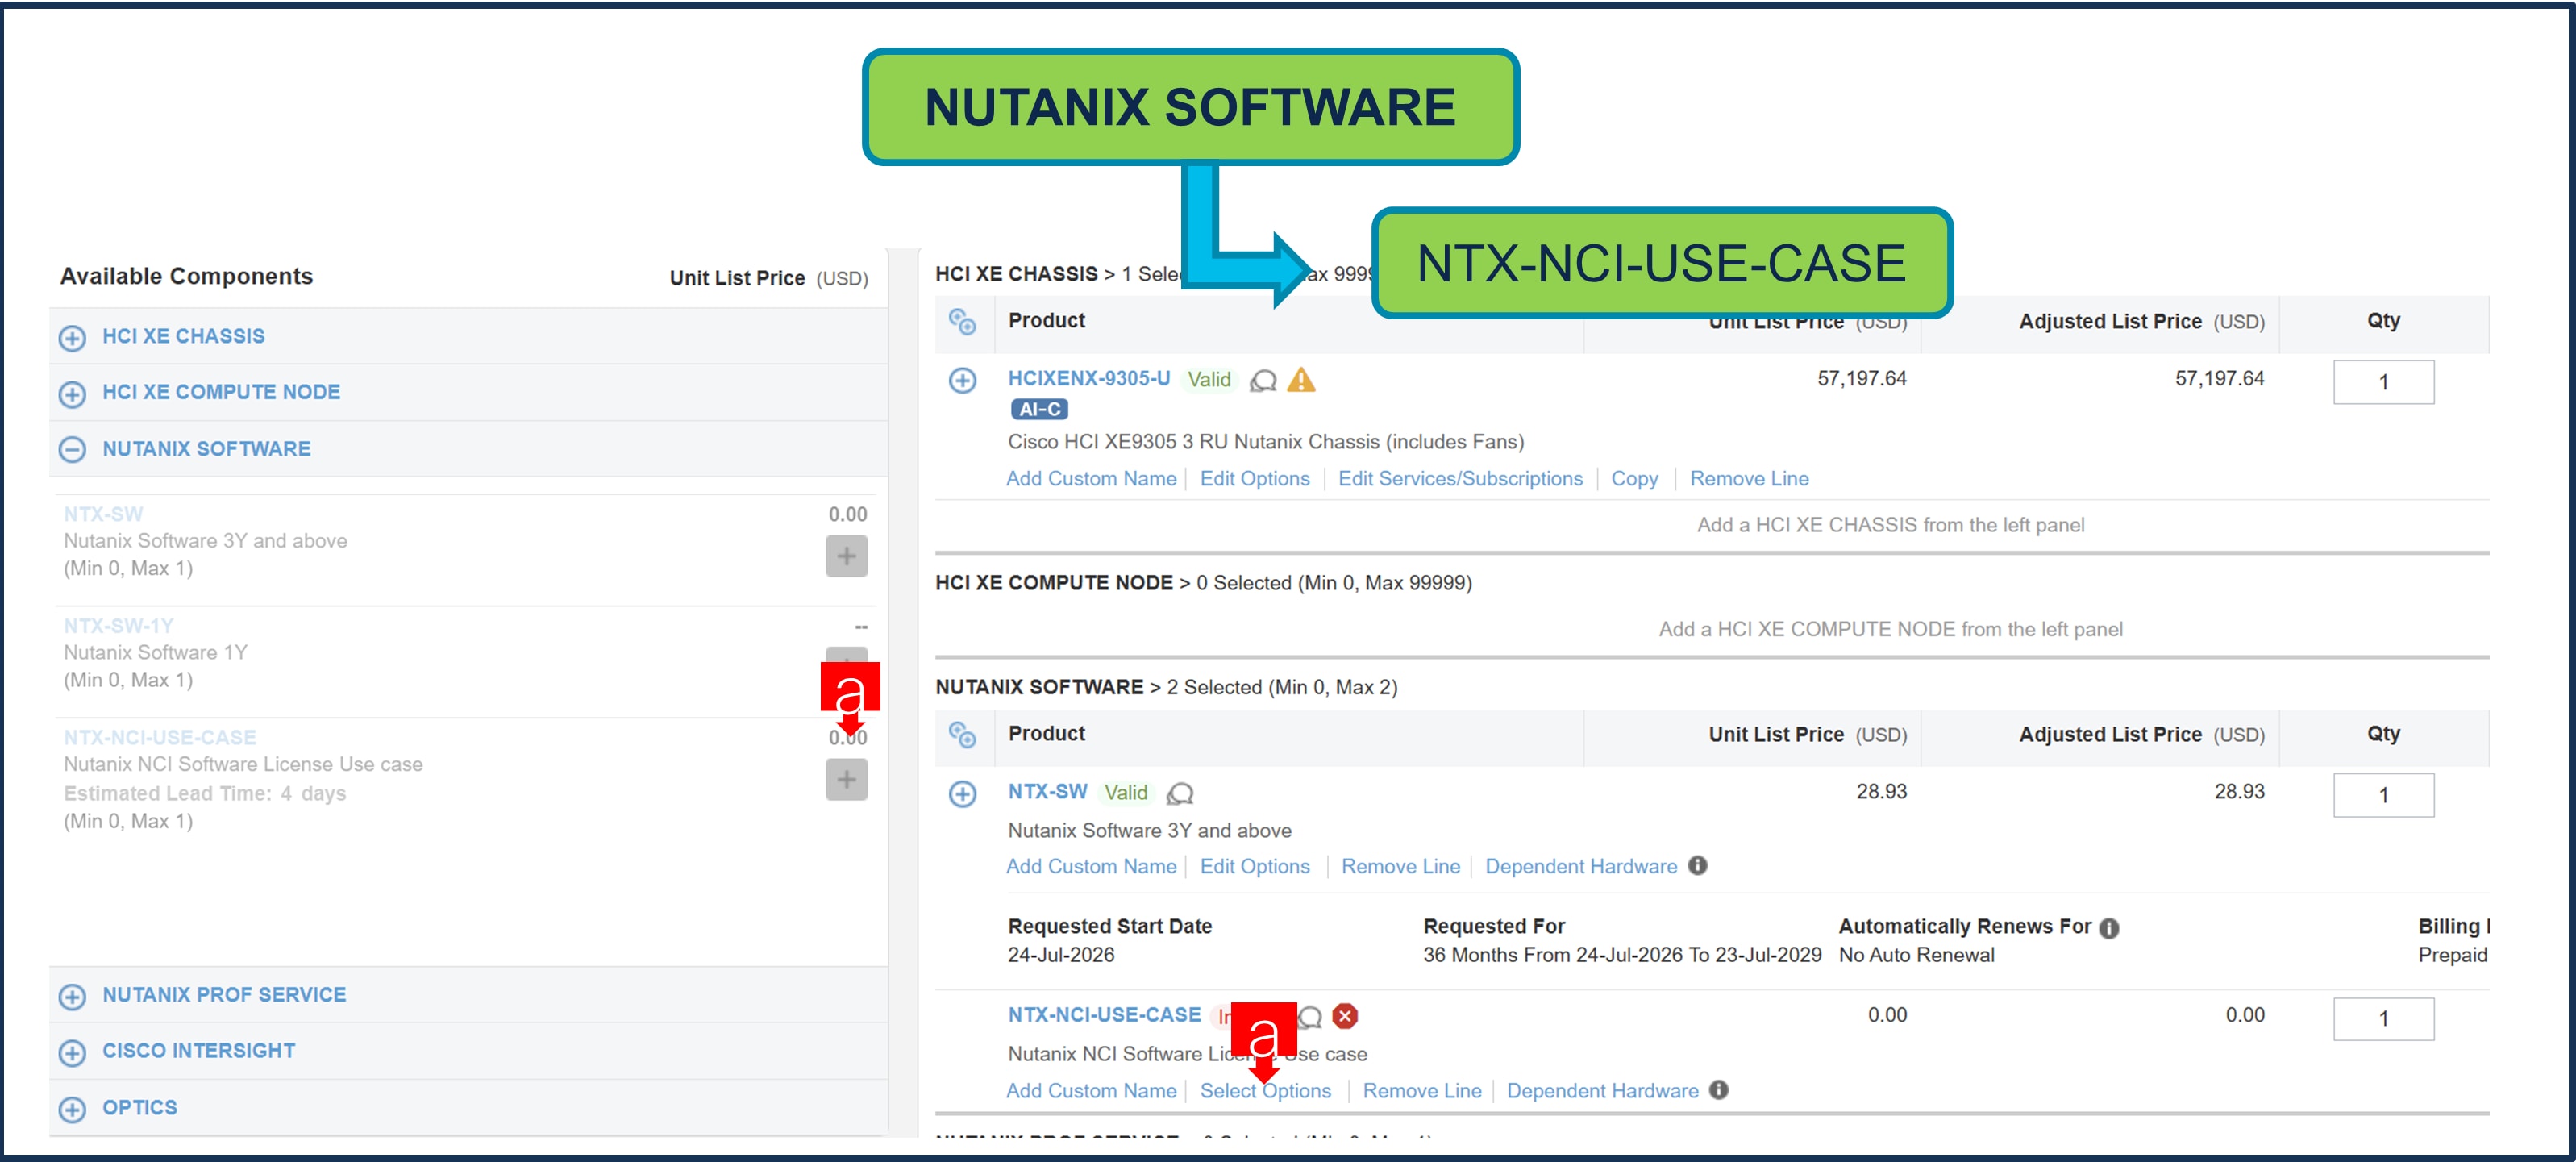Open the comment bubble for HCIXENX-9305-U
This screenshot has height=1162, width=2576.
click(1263, 380)
